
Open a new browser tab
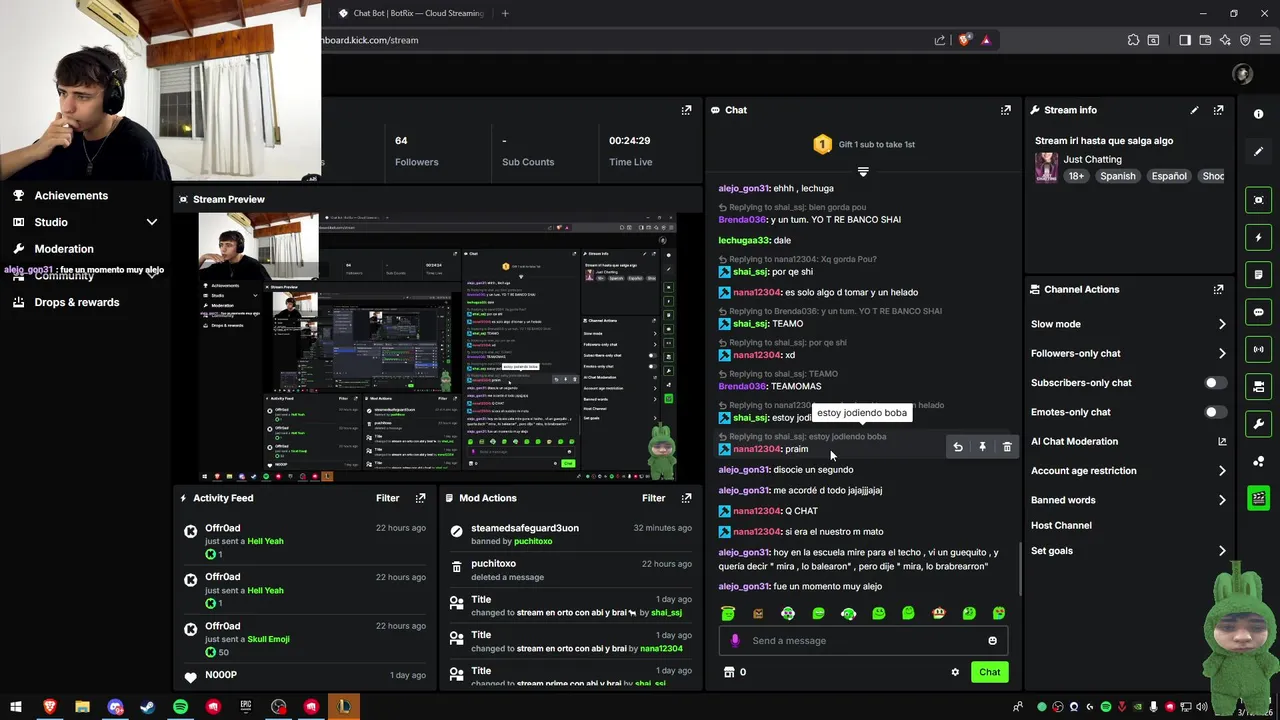(505, 13)
